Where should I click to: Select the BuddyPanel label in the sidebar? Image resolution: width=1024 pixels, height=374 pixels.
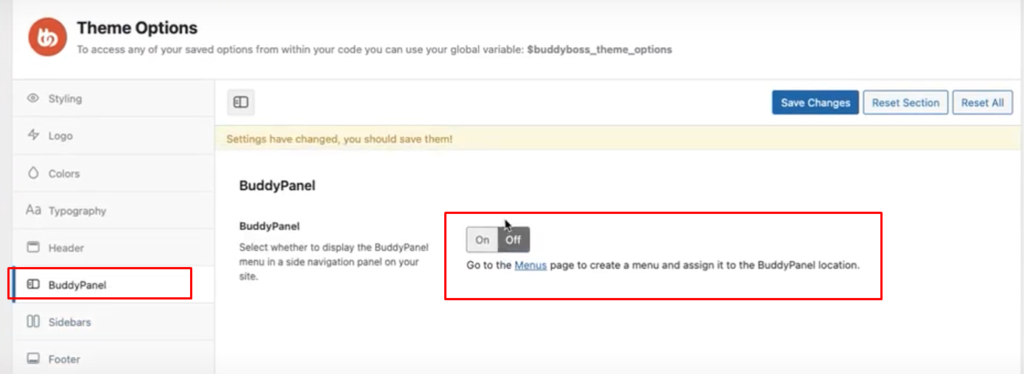77,285
